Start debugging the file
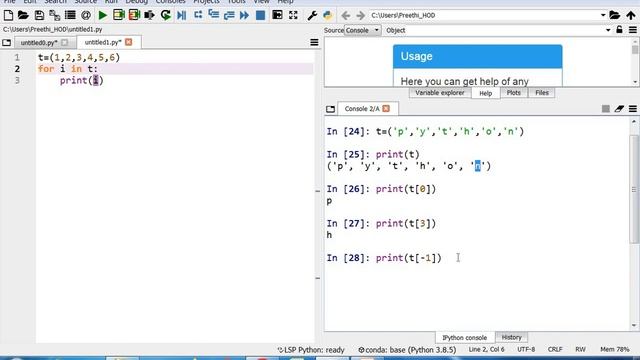 coord(182,16)
